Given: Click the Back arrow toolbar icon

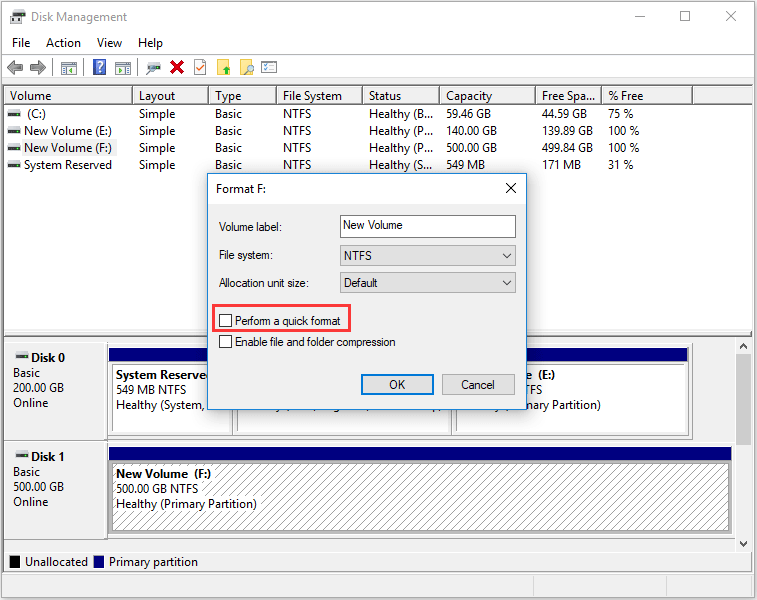Looking at the screenshot, I should click(15, 68).
